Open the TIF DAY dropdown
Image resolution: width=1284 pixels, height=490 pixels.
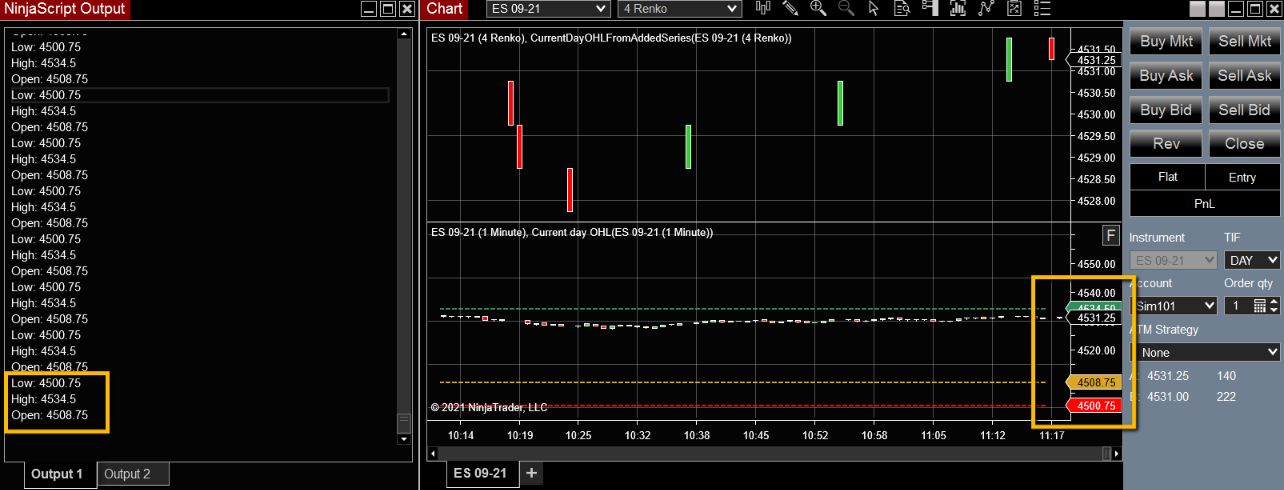pos(1252,260)
